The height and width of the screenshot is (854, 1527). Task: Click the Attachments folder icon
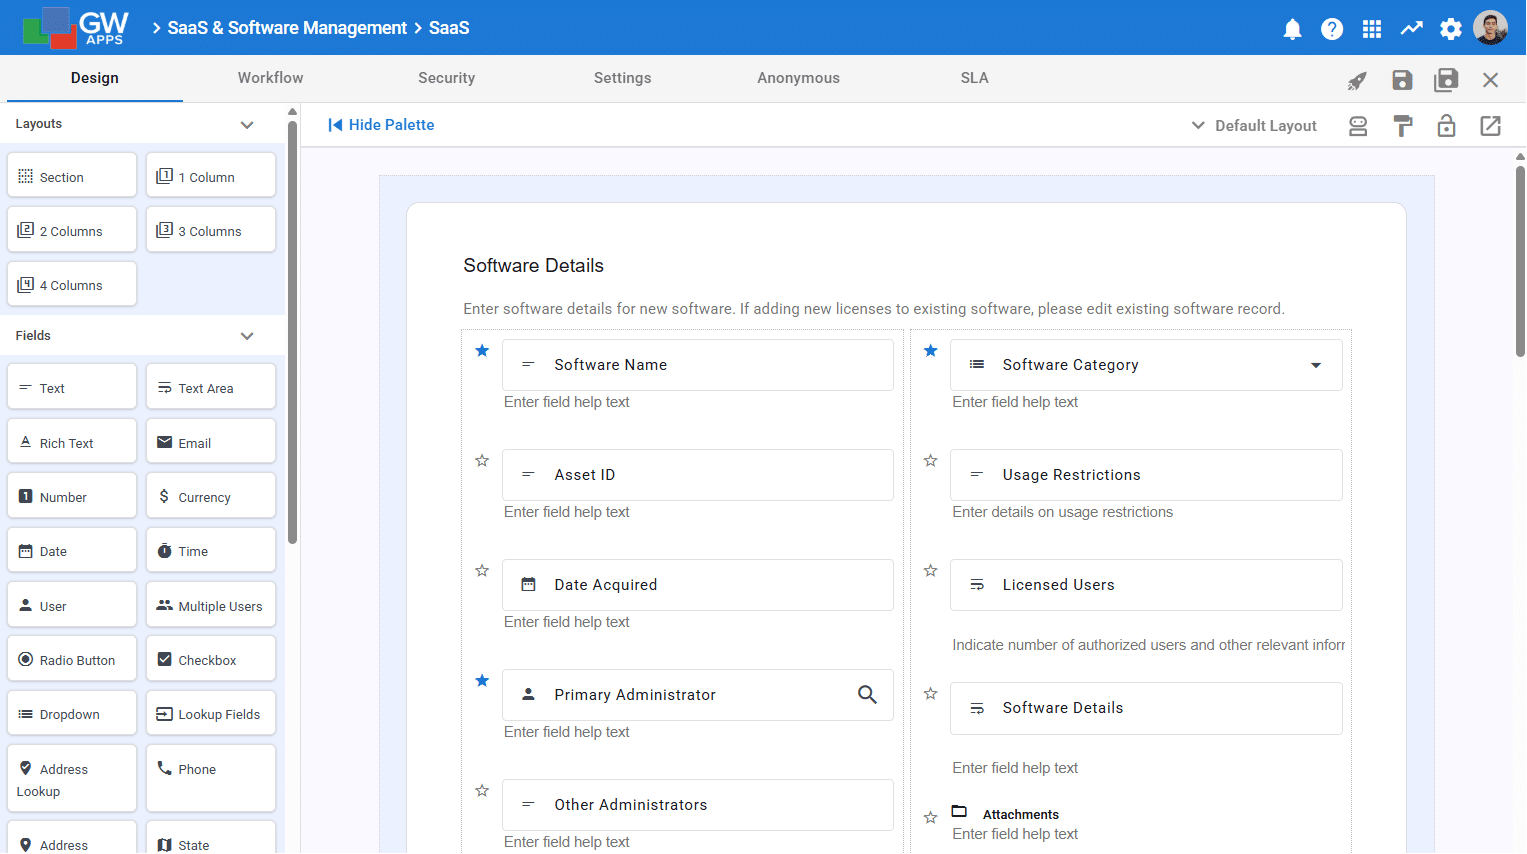pyautogui.click(x=959, y=811)
